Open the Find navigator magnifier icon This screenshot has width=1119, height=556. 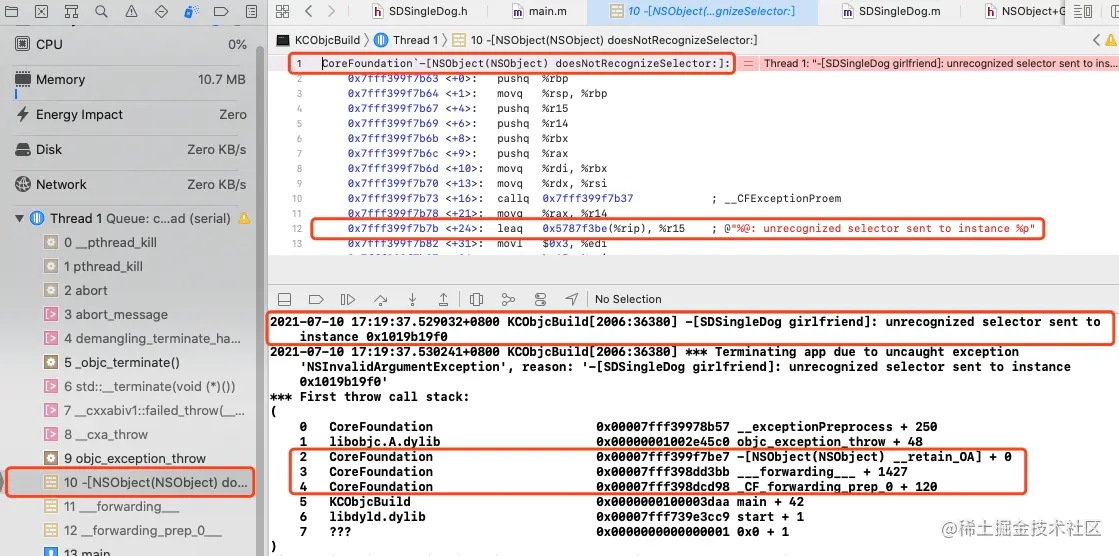pyautogui.click(x=101, y=11)
